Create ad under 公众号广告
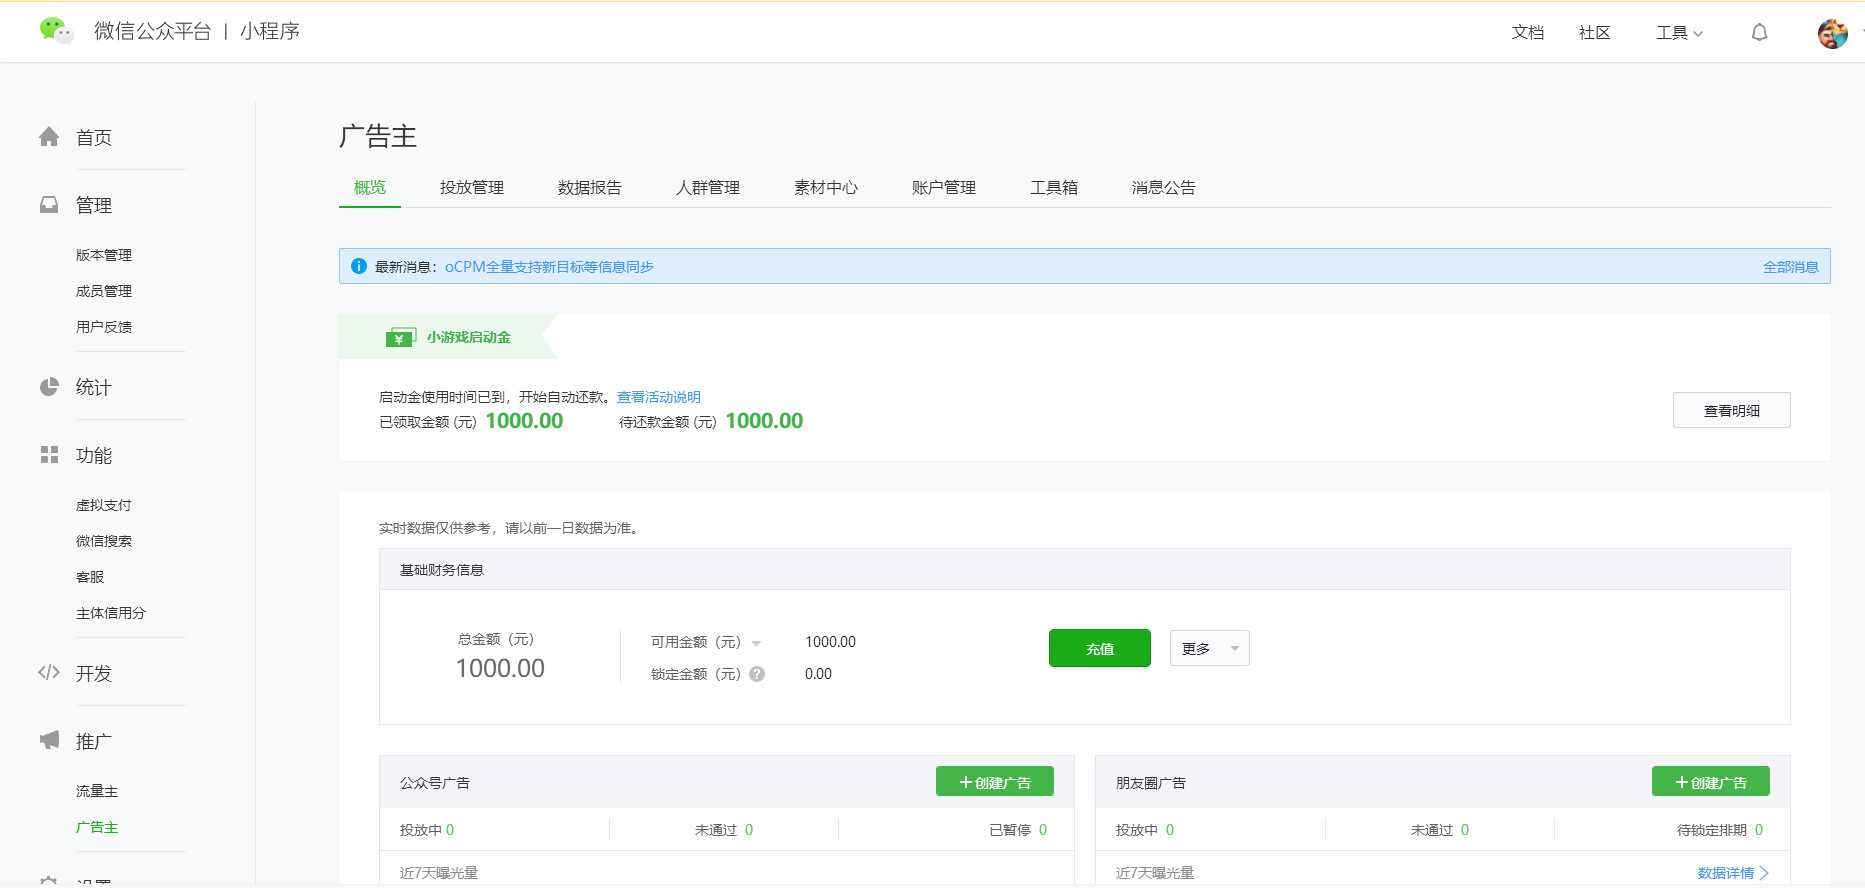 click(x=995, y=781)
